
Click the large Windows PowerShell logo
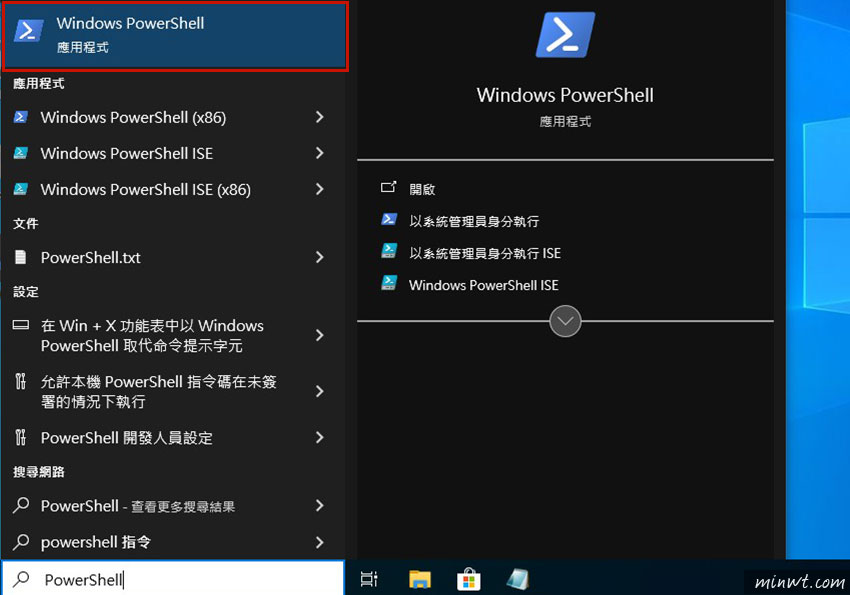(x=565, y=35)
